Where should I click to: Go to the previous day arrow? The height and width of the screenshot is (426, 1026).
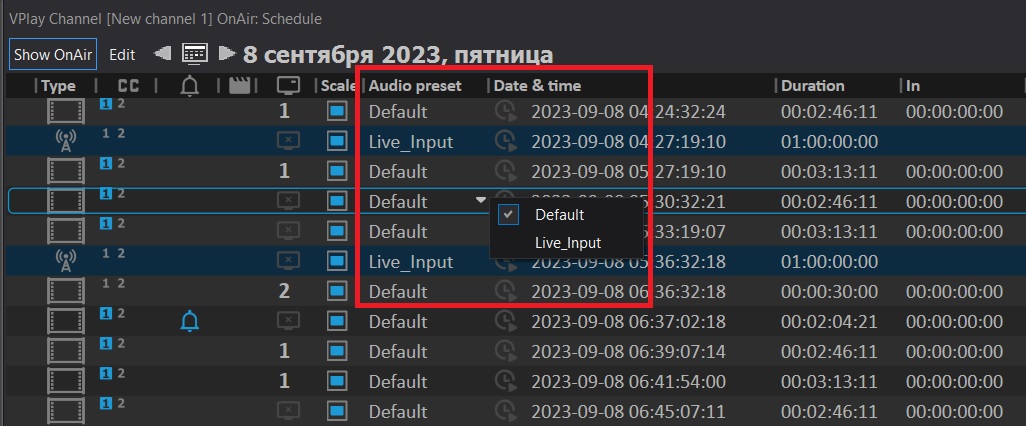point(162,54)
